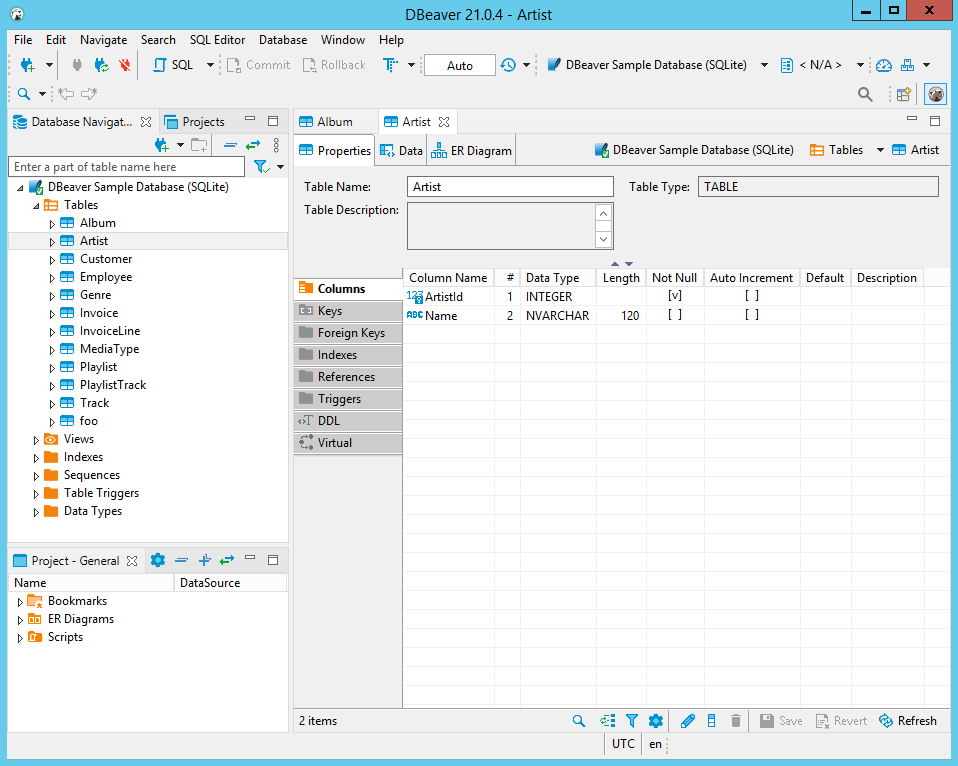Click the bottom bar delete trash icon
The width and height of the screenshot is (958, 766).
[x=736, y=721]
